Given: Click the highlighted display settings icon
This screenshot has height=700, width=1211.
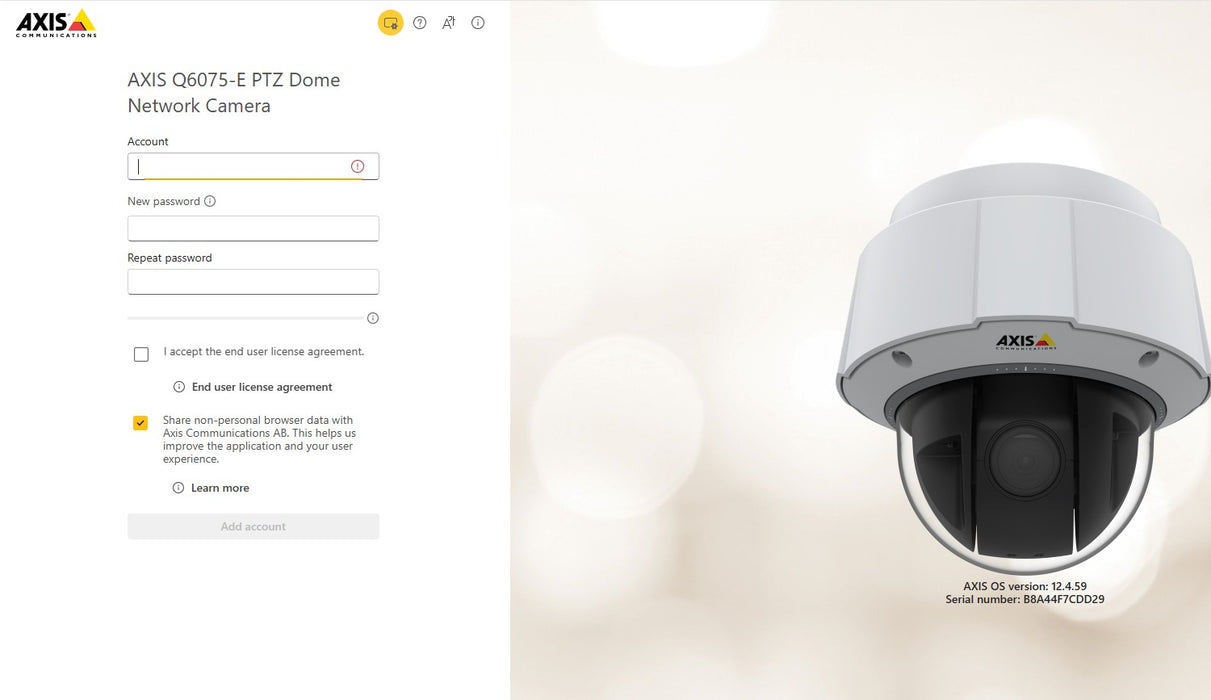Looking at the screenshot, I should coord(390,23).
